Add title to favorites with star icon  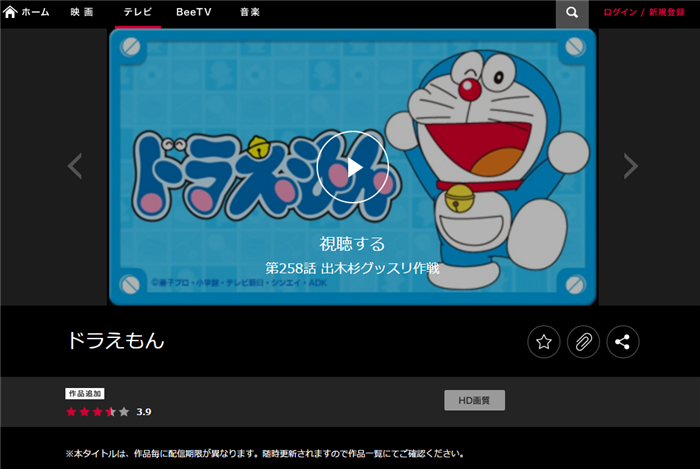[543, 342]
